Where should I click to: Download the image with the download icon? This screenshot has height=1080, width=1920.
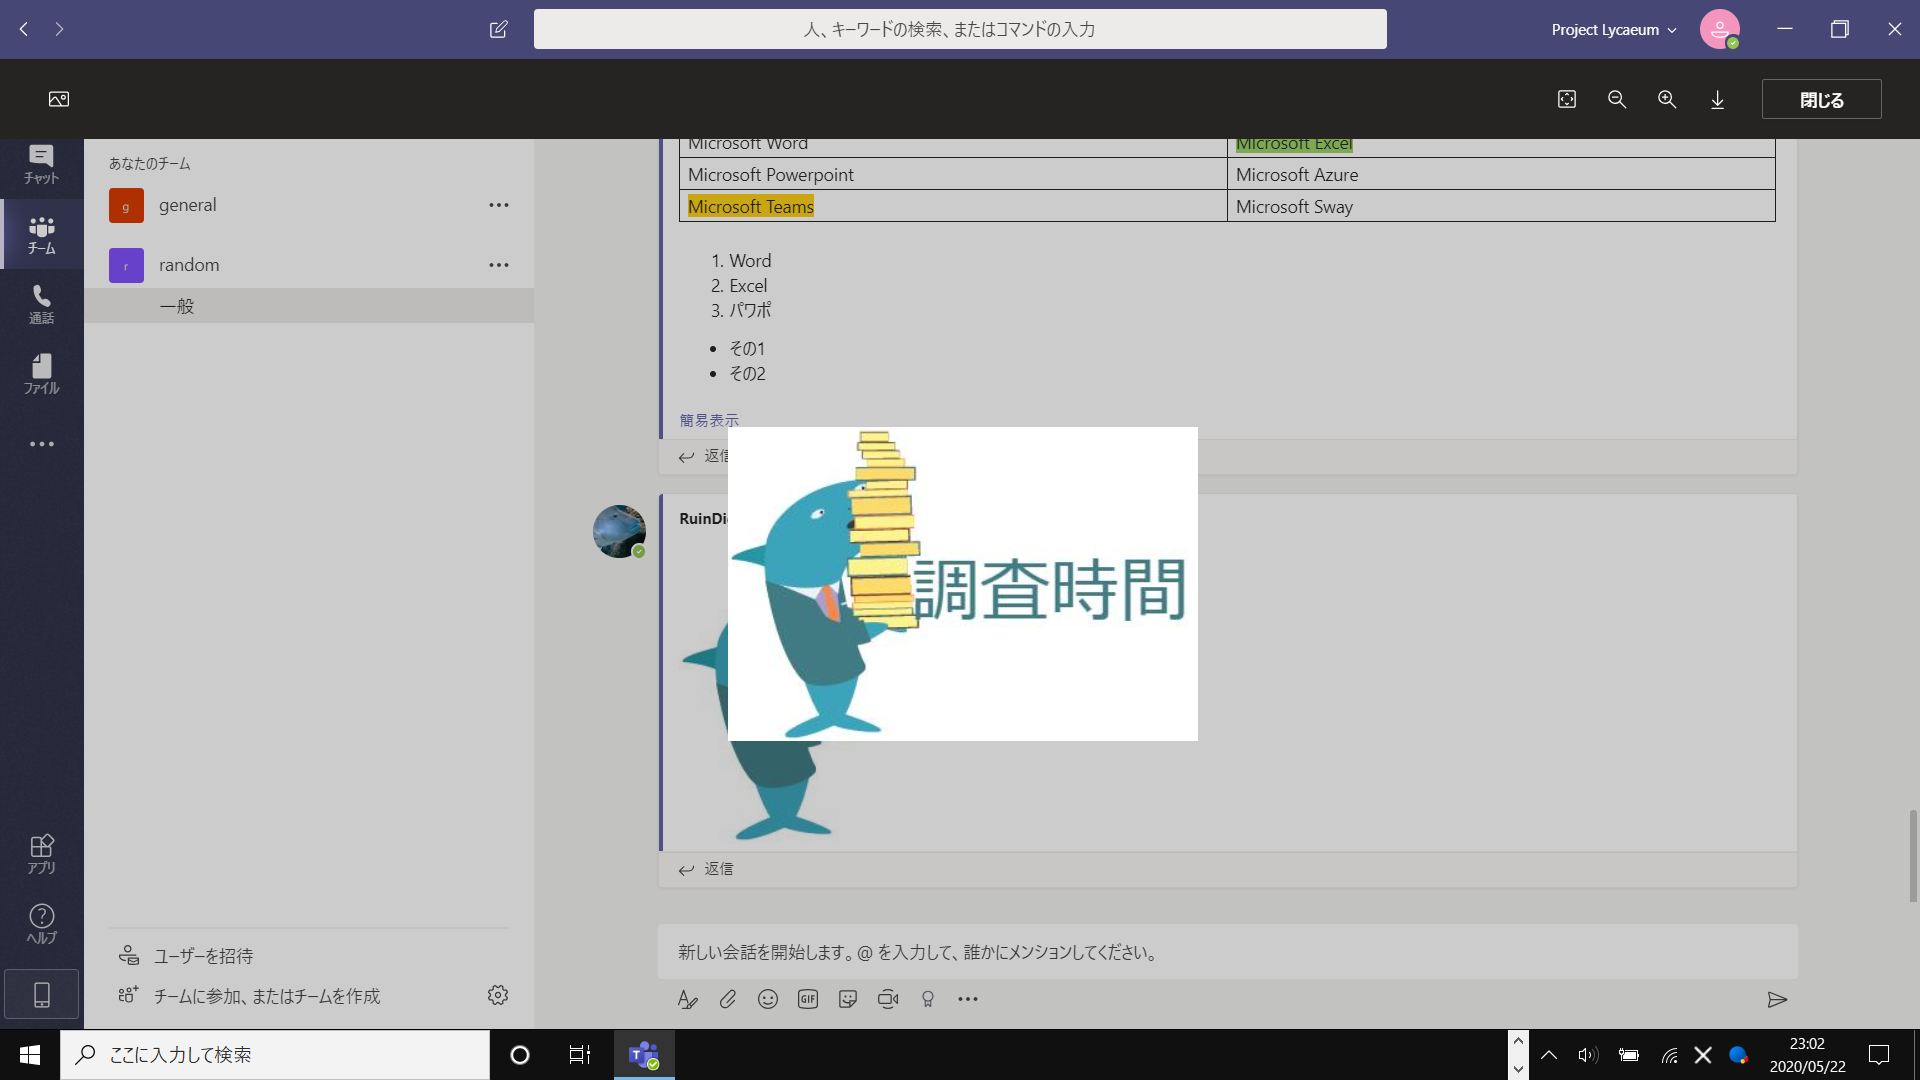[x=1717, y=99]
